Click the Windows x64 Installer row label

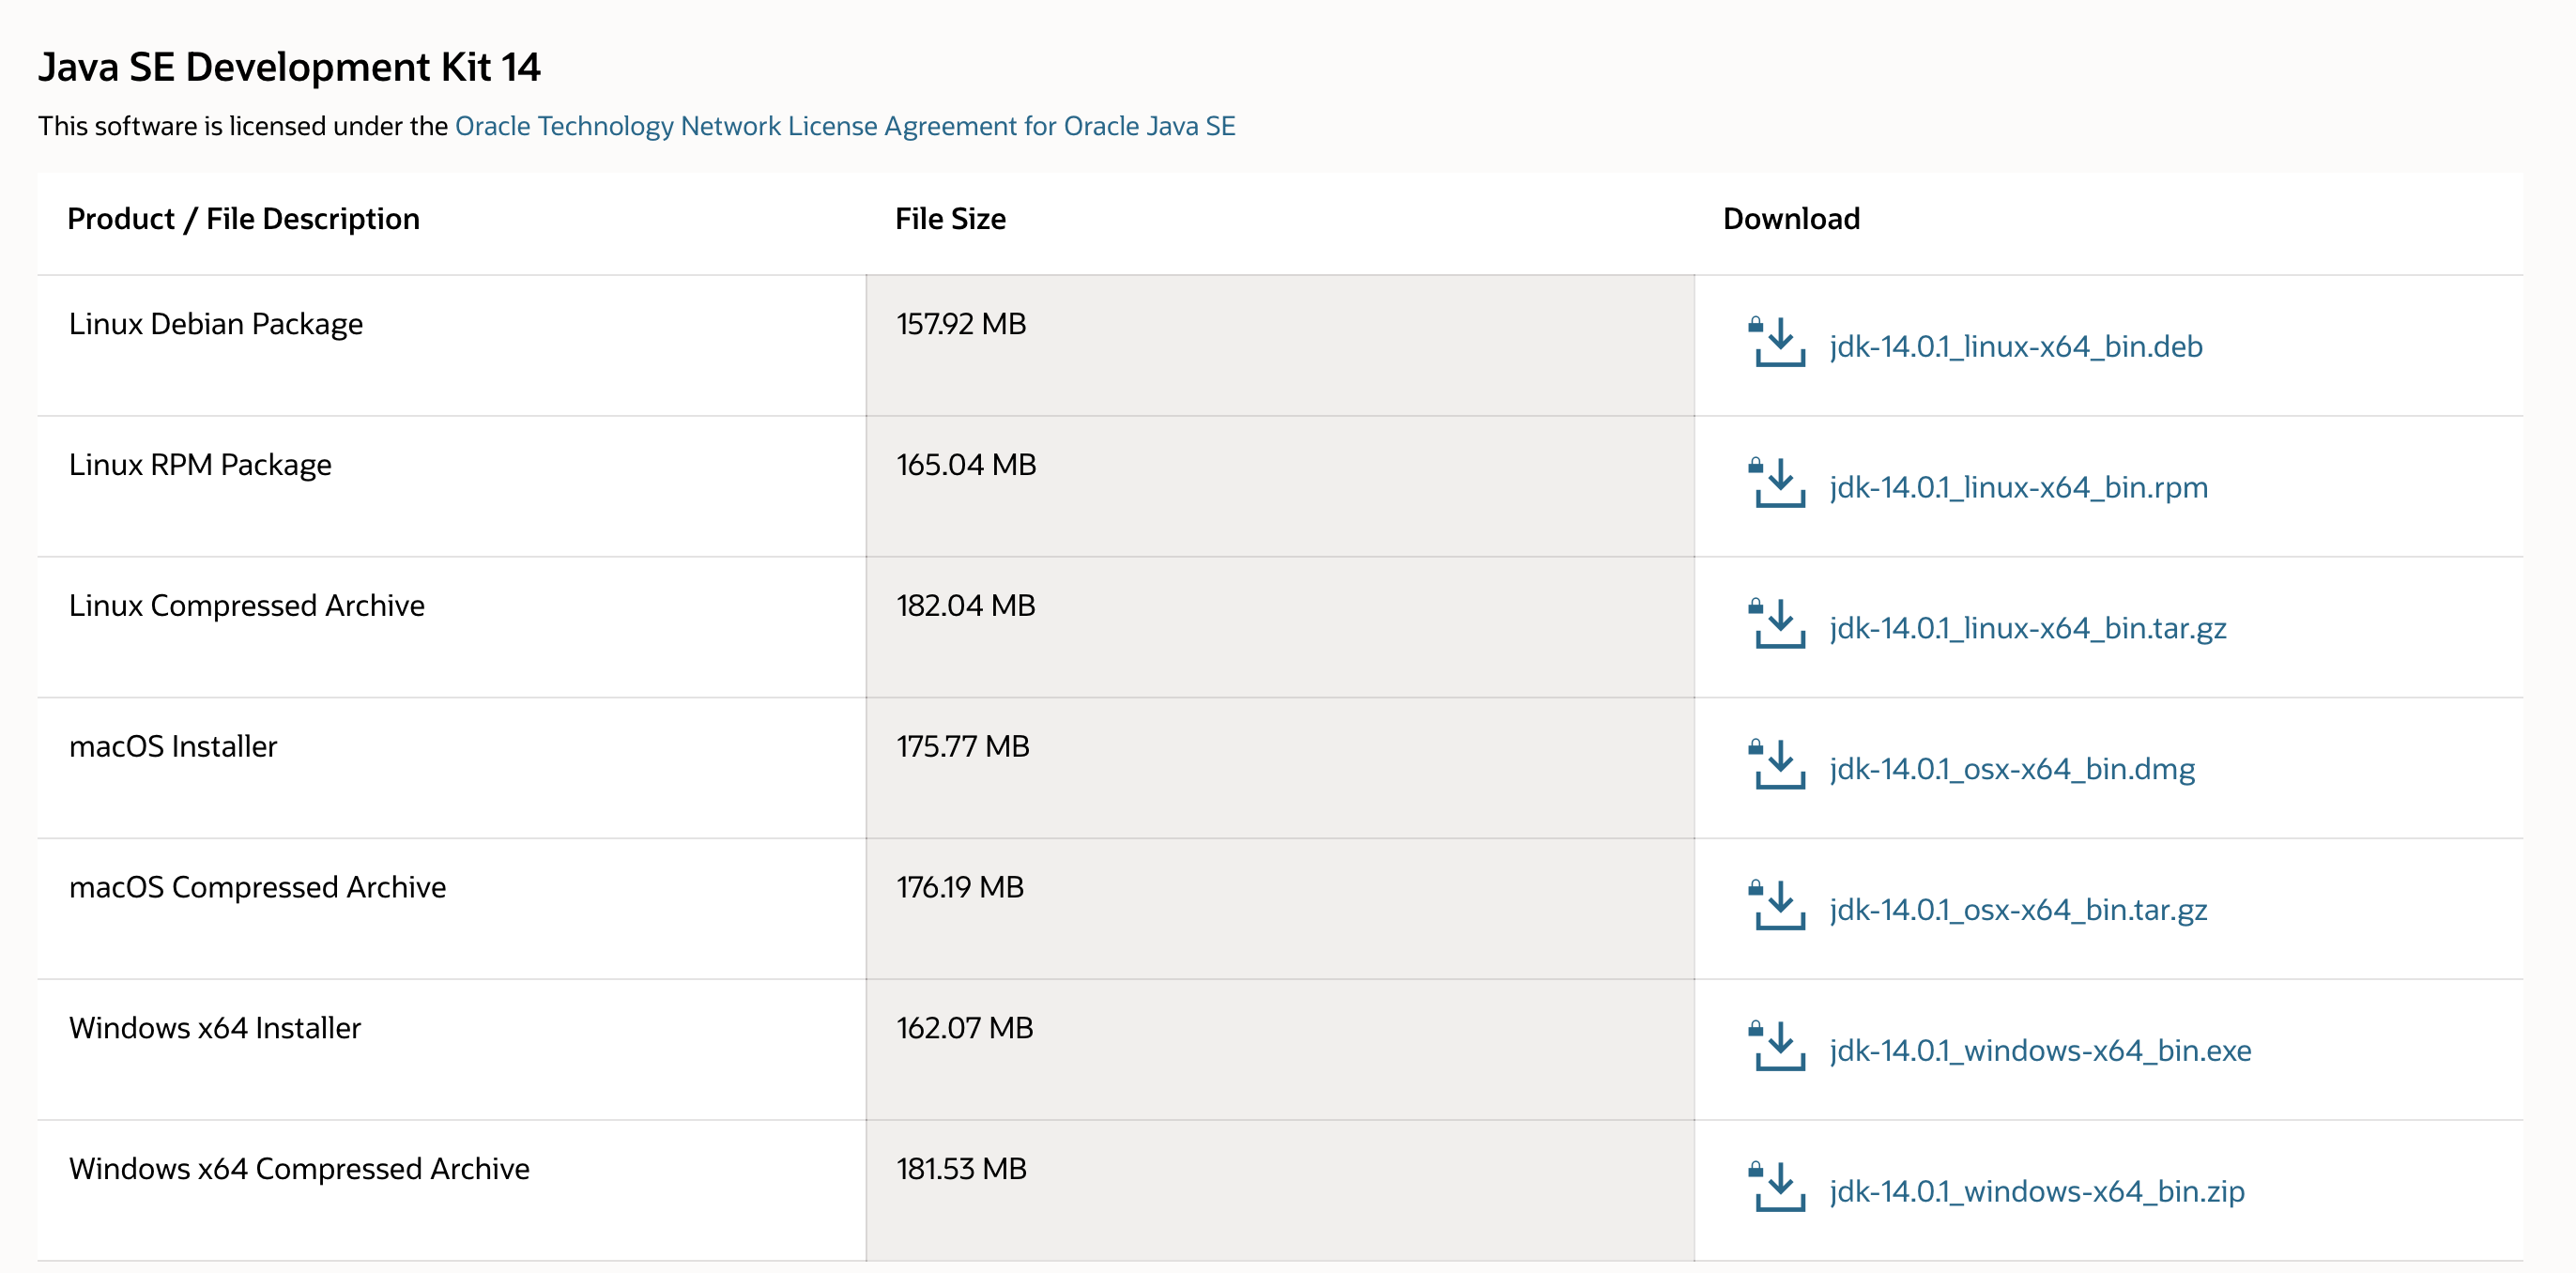[x=215, y=1028]
